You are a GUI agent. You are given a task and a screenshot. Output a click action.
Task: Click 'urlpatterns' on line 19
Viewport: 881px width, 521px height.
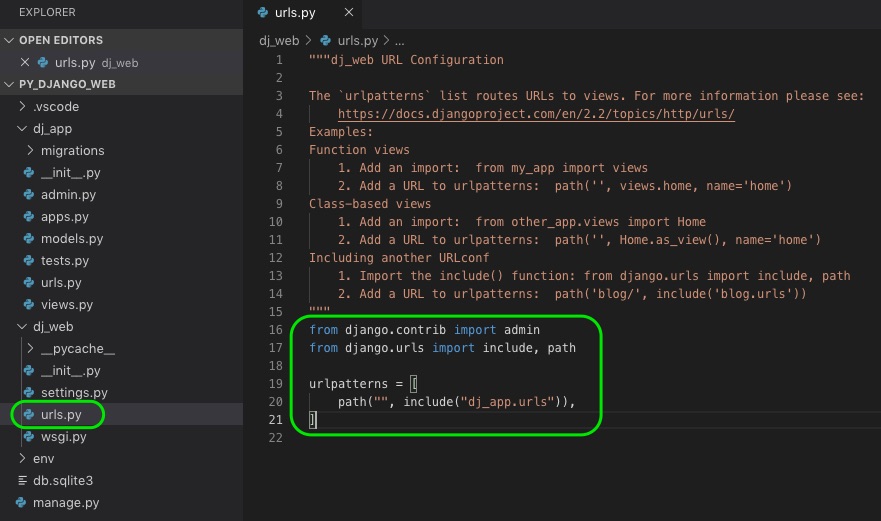tap(348, 384)
